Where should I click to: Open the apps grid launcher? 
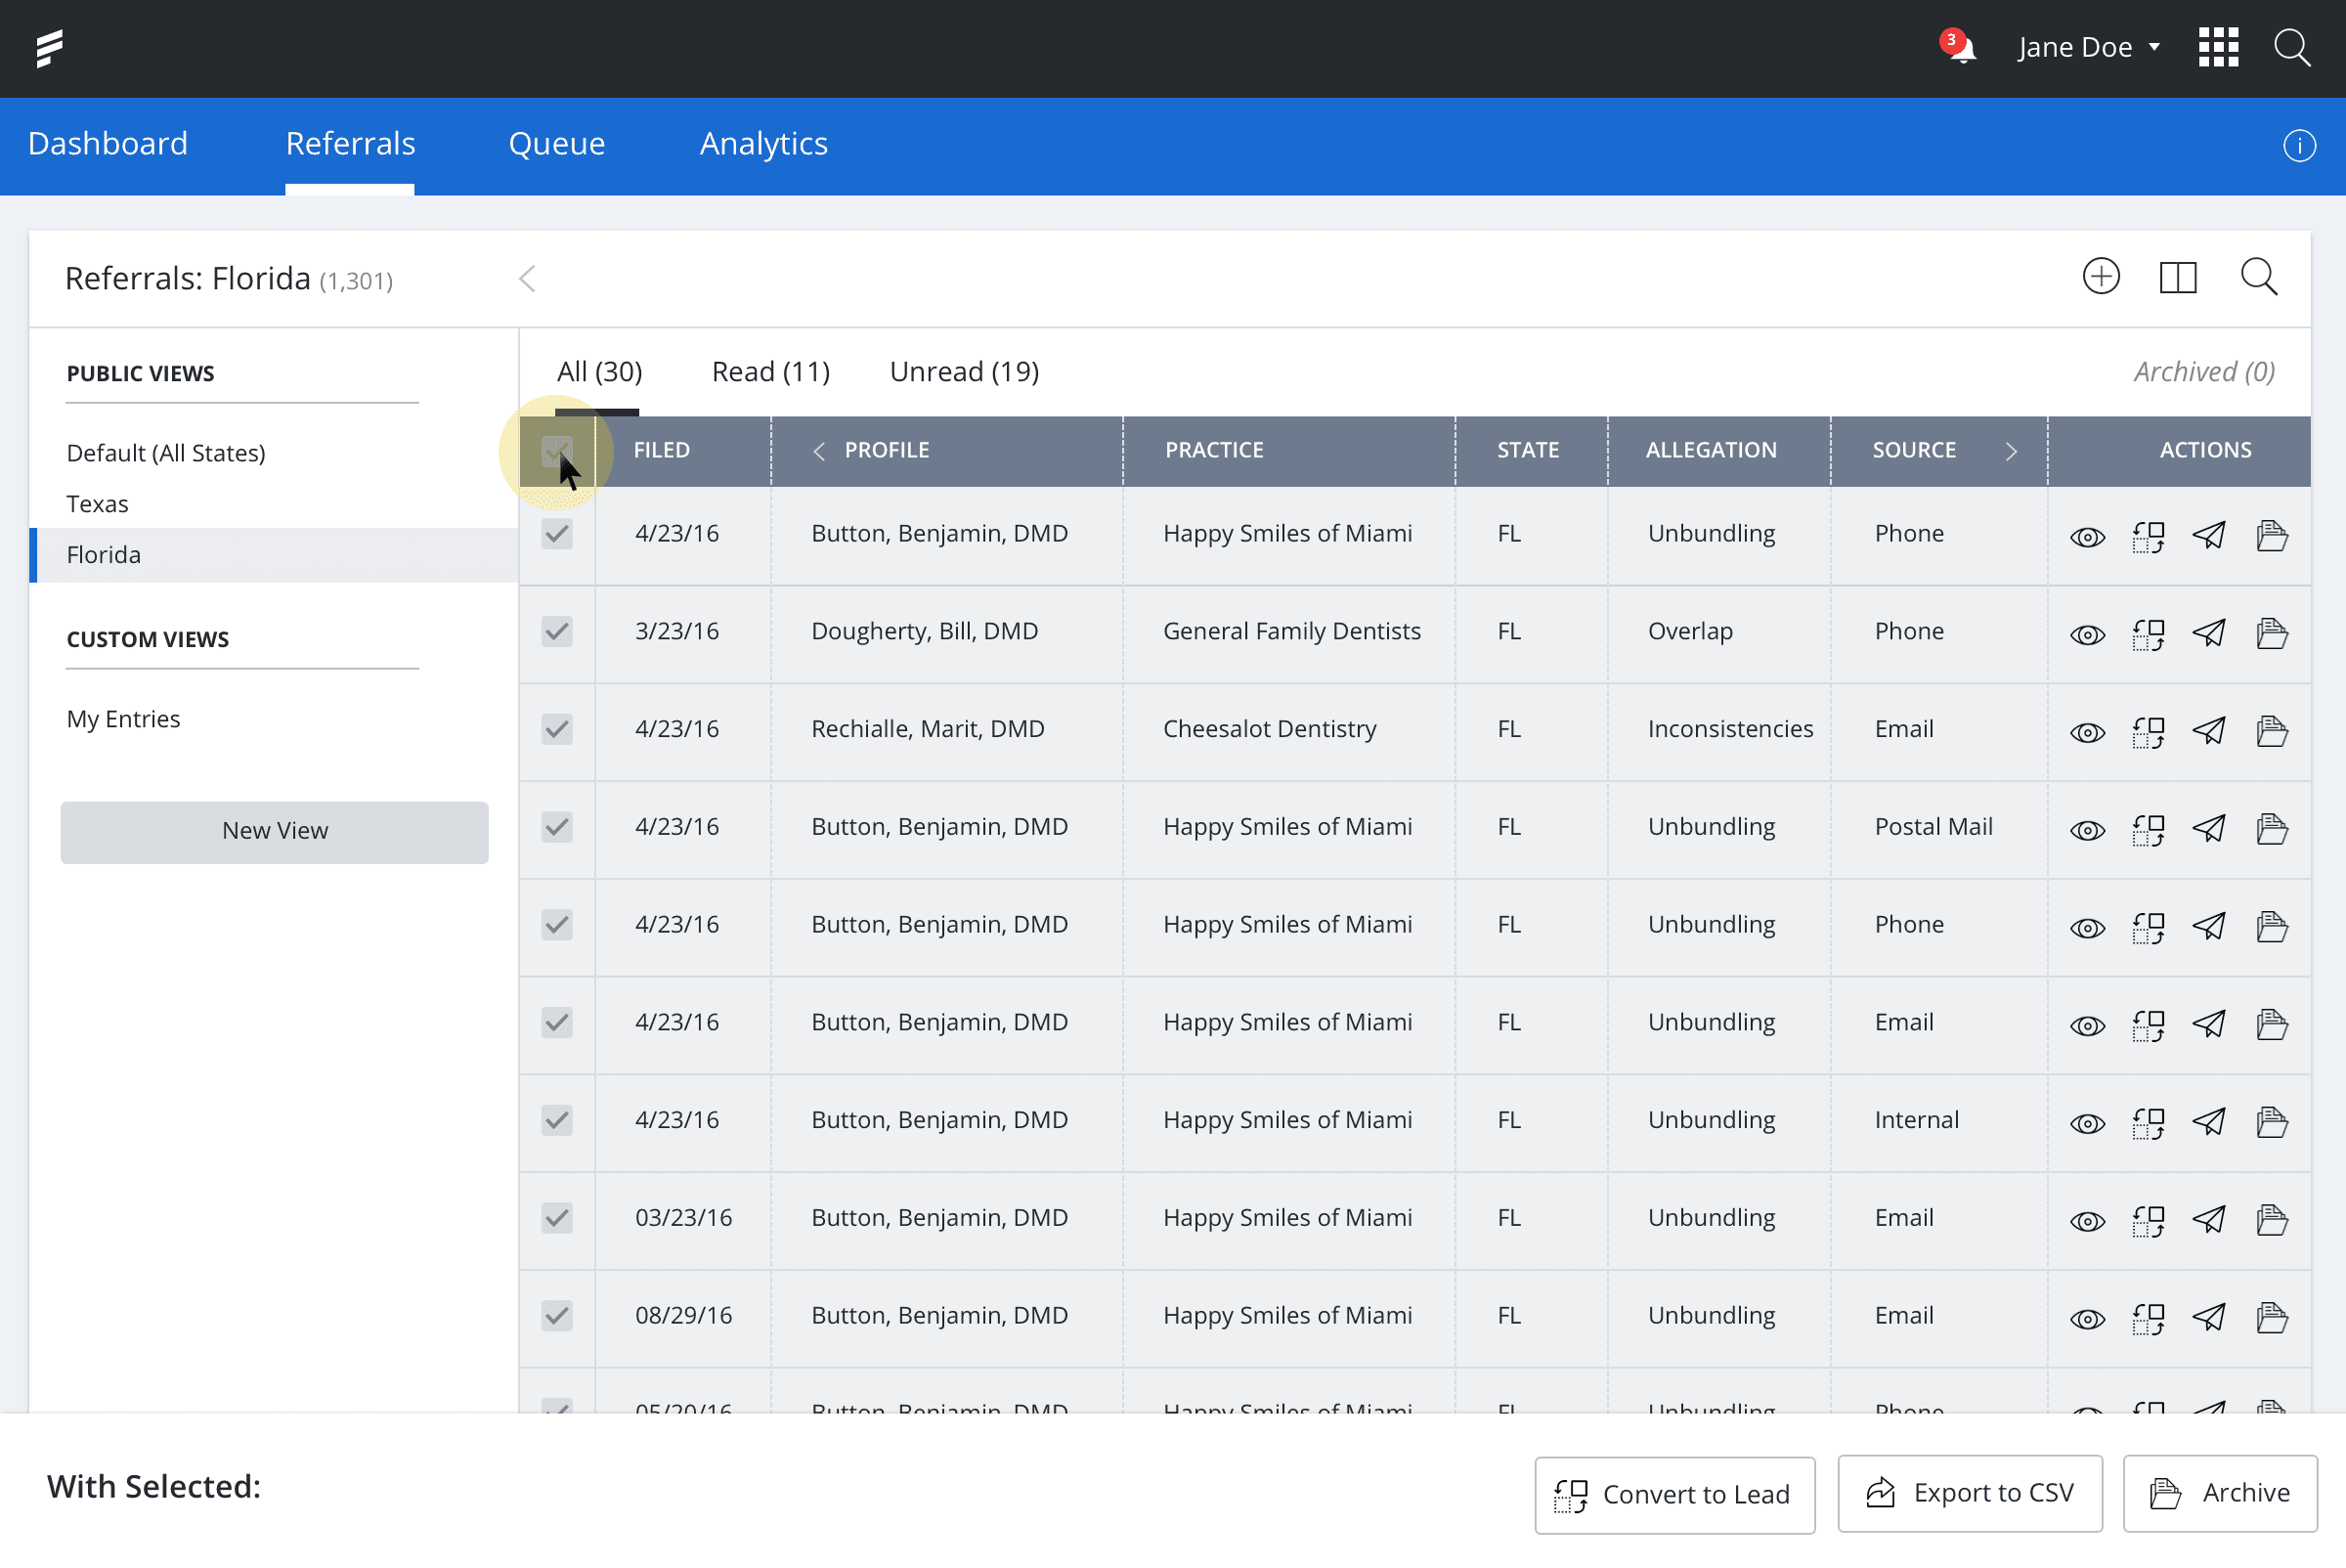click(x=2217, y=47)
